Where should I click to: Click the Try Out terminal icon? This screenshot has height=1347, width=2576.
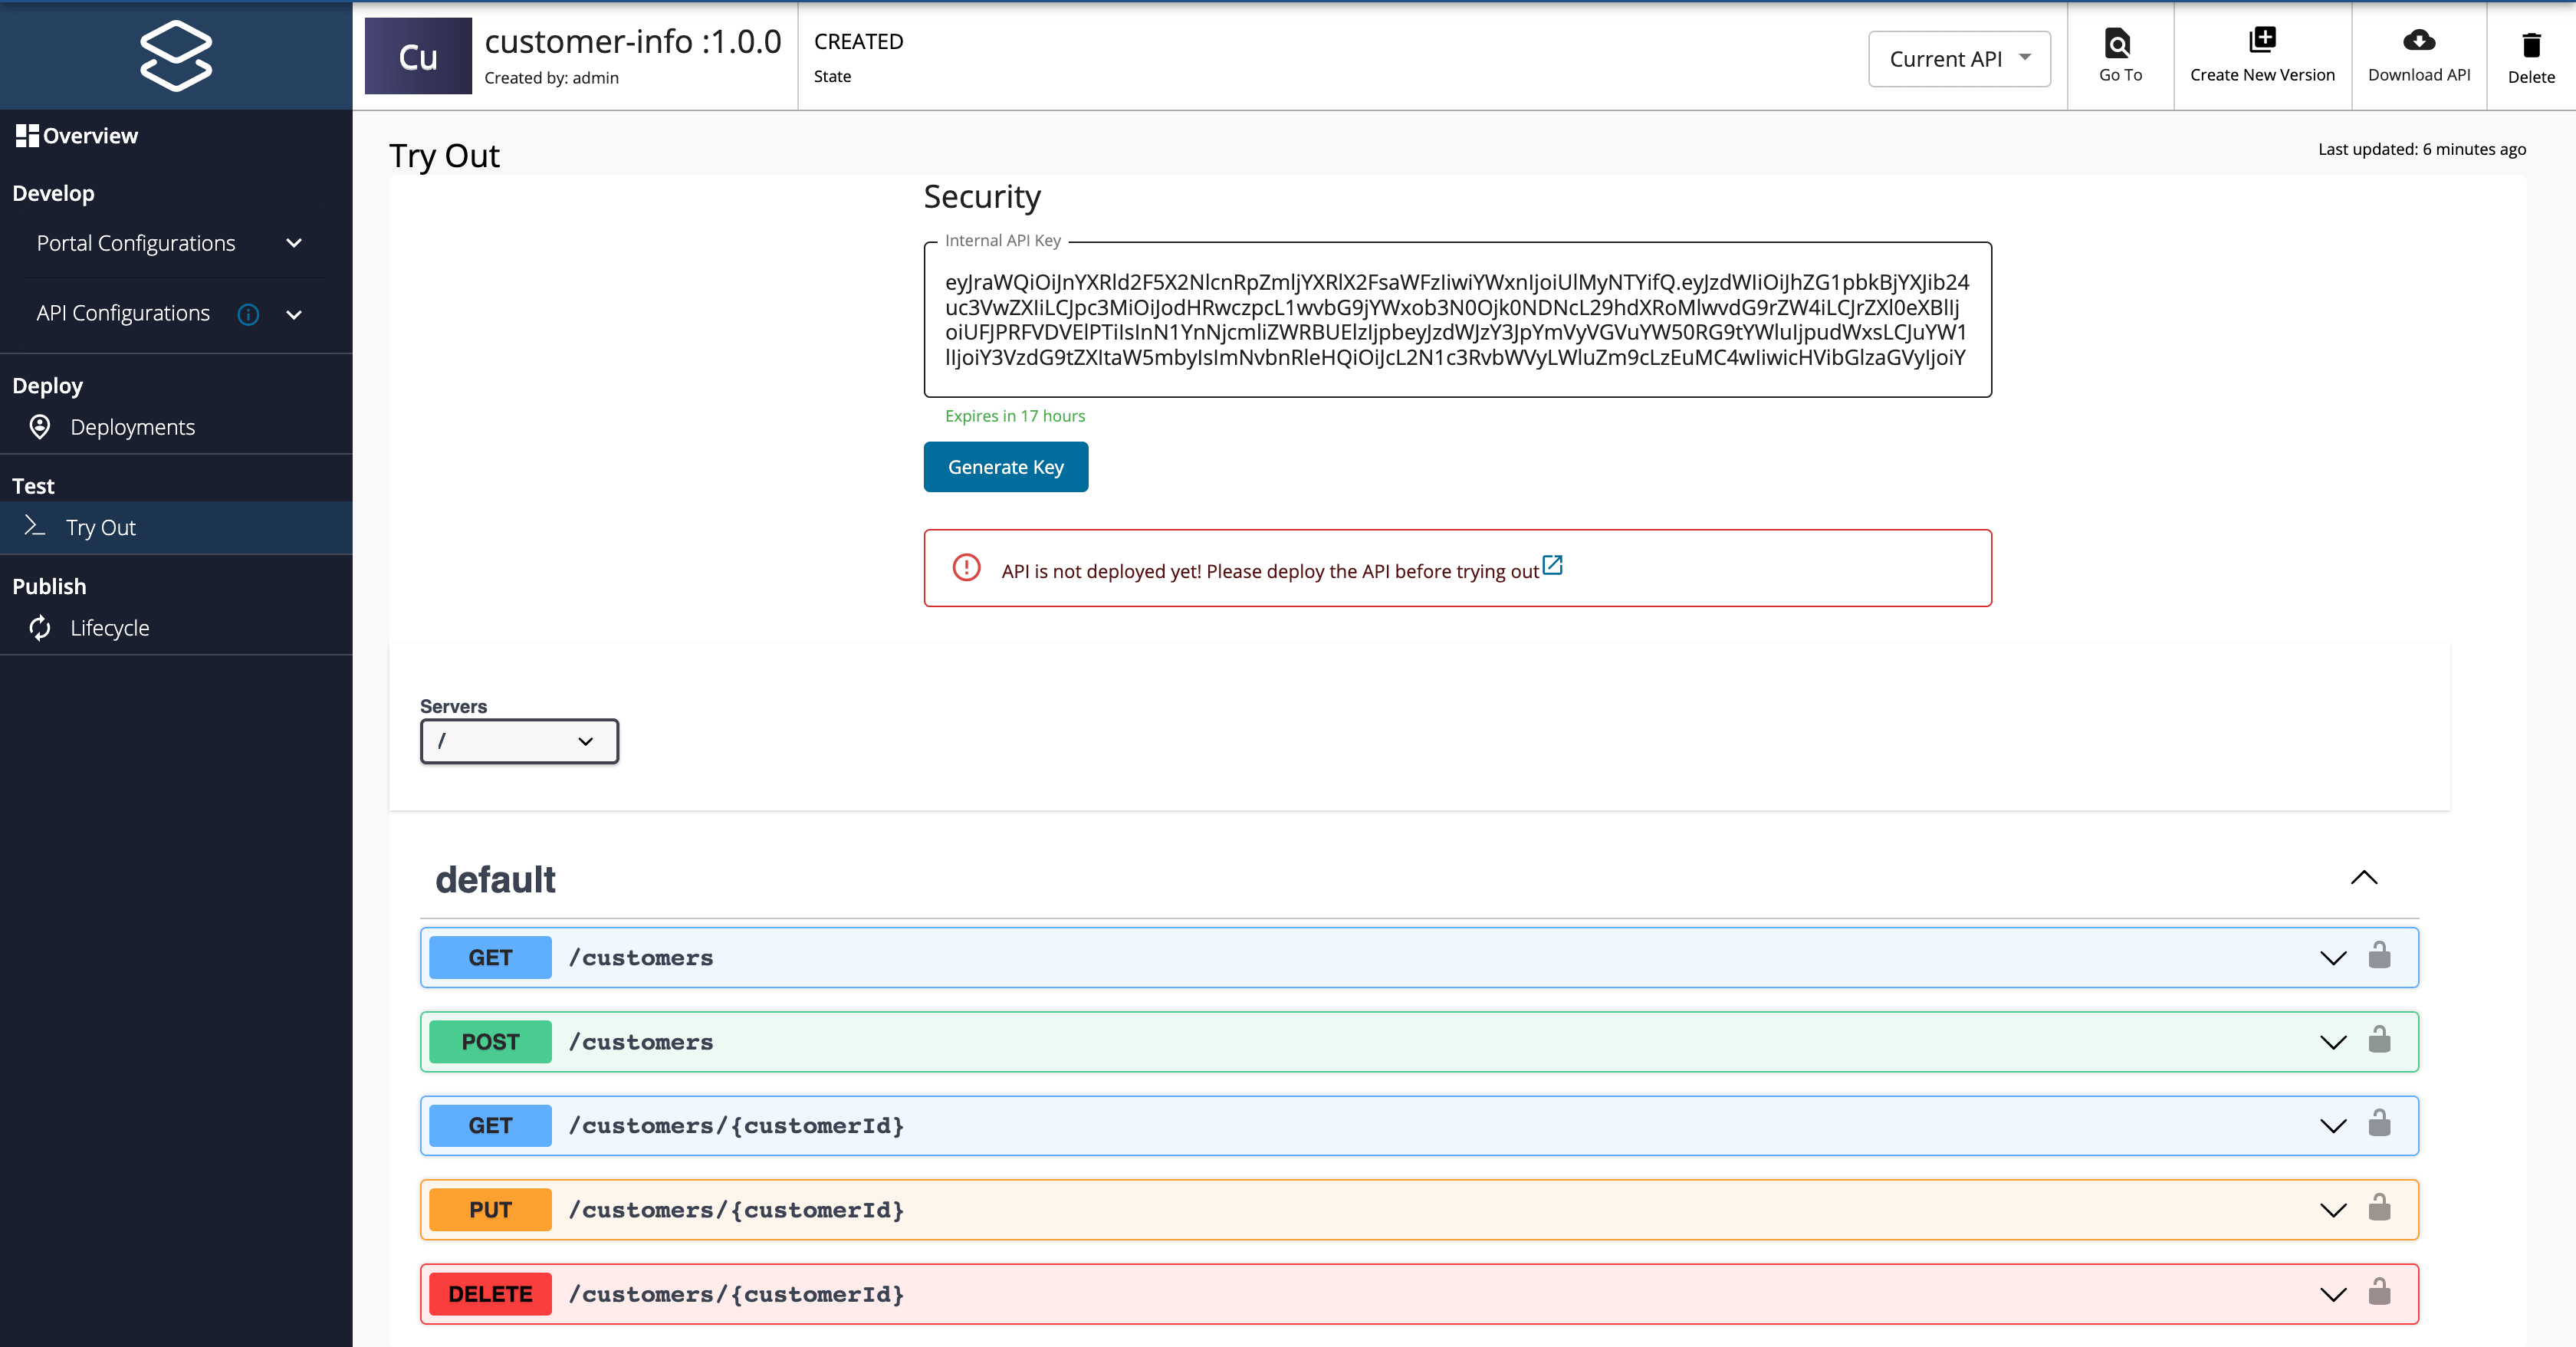pos(35,526)
